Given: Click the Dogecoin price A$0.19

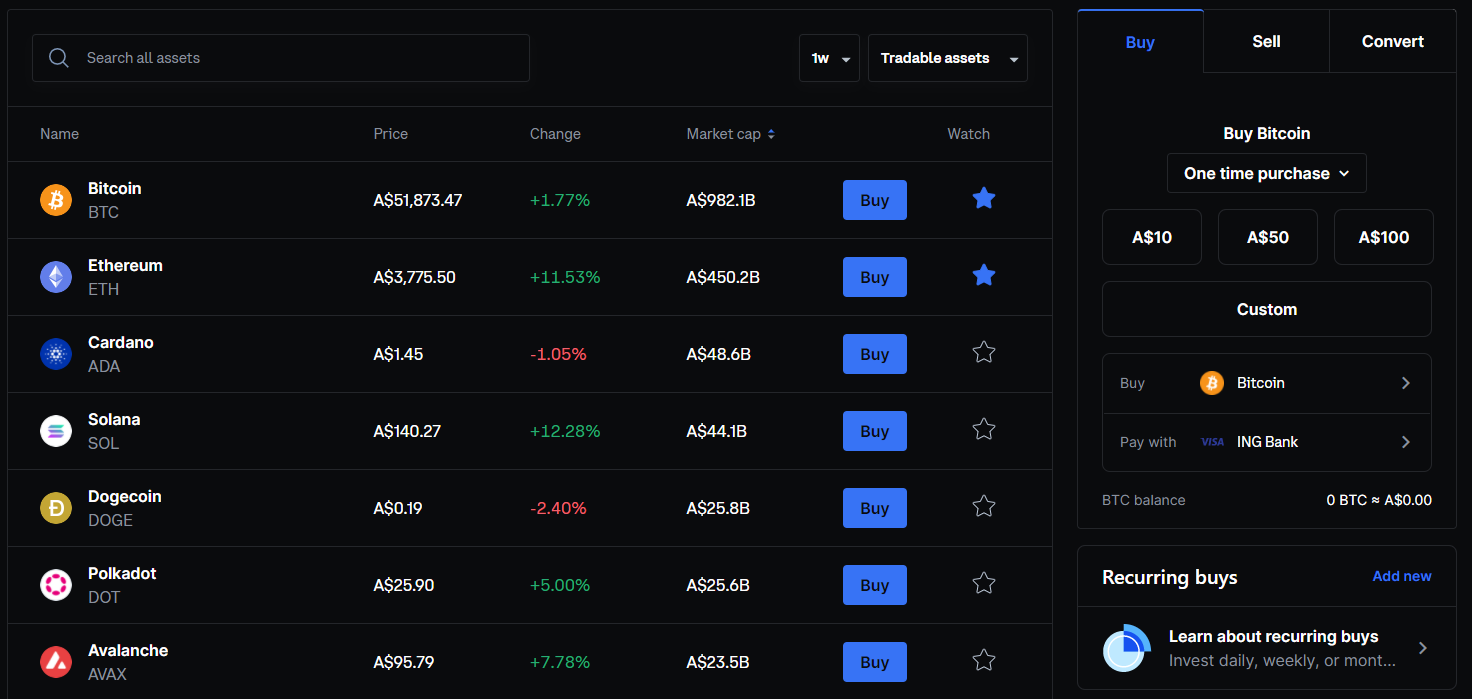Looking at the screenshot, I should (398, 508).
